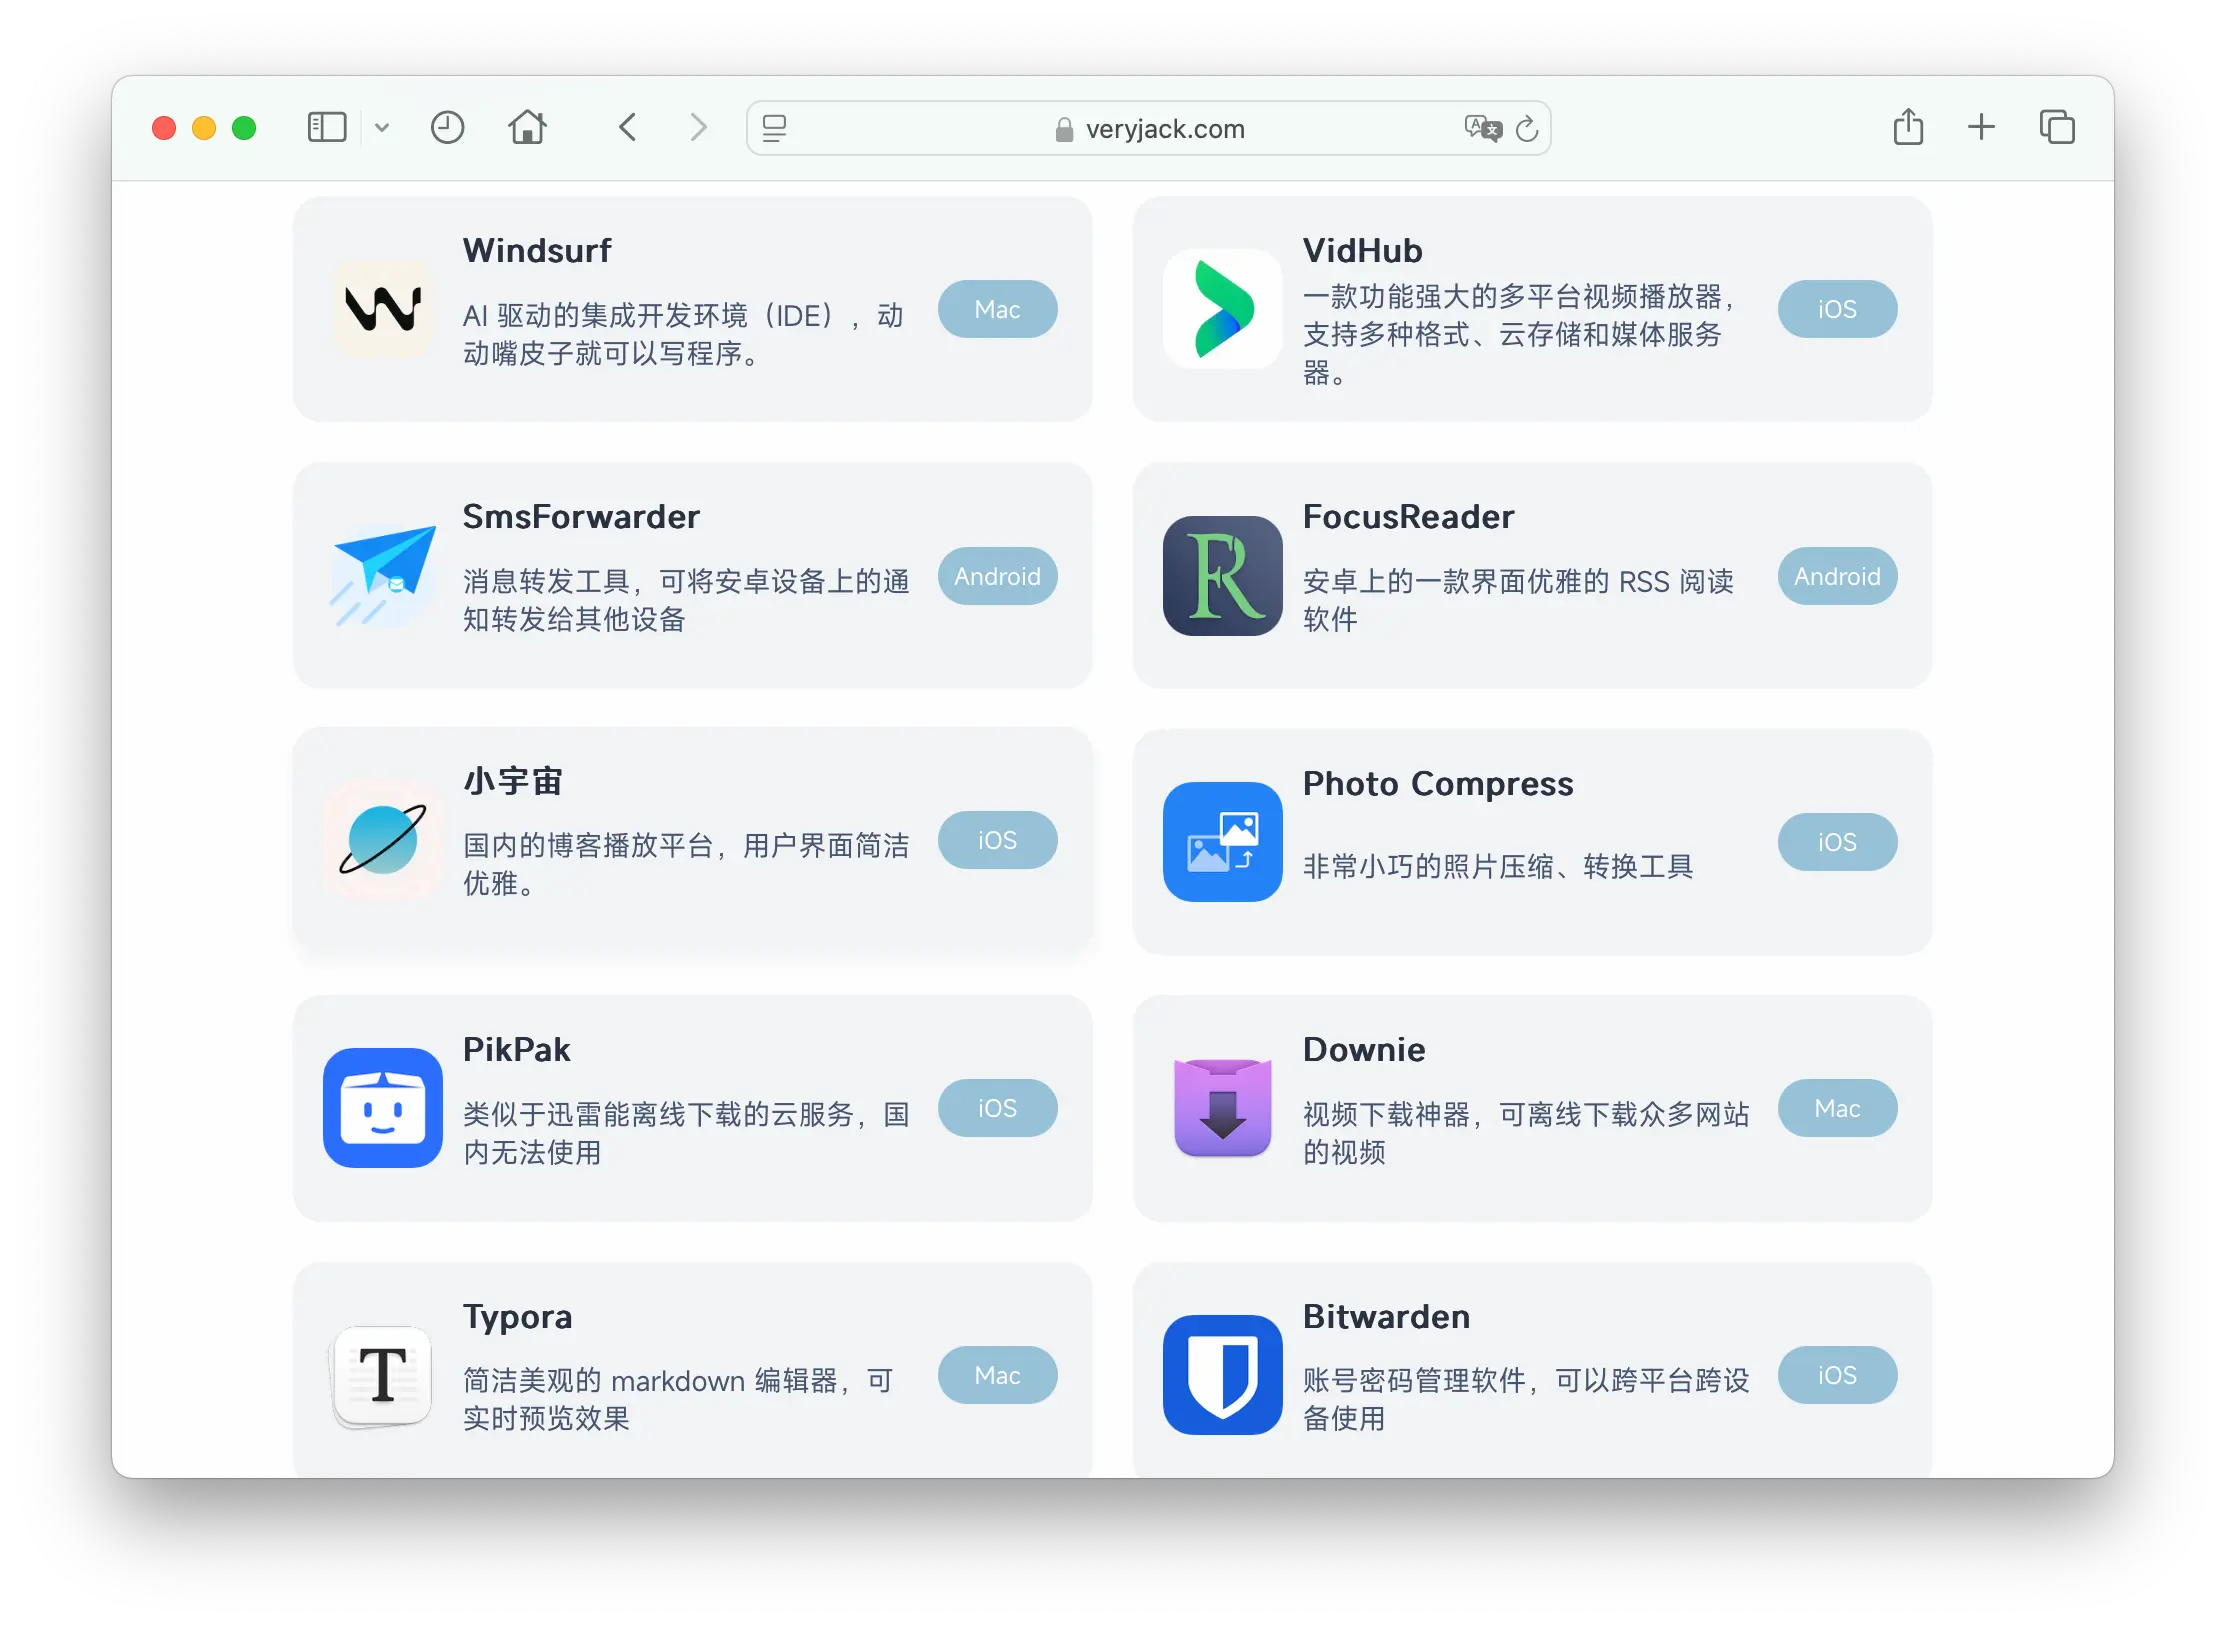Open the FocusReader title link
This screenshot has width=2226, height=1626.
click(x=1408, y=516)
